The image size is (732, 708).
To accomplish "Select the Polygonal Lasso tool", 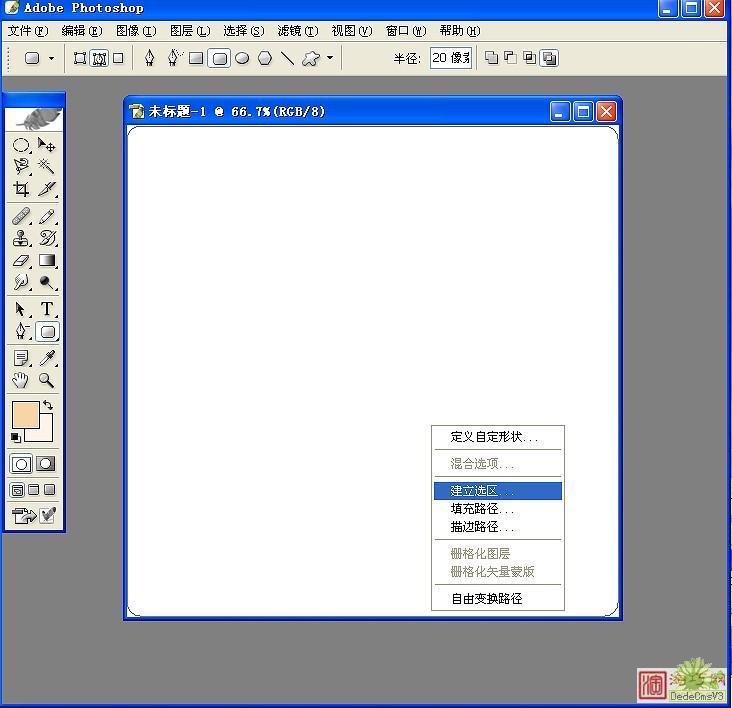I will [x=21, y=166].
